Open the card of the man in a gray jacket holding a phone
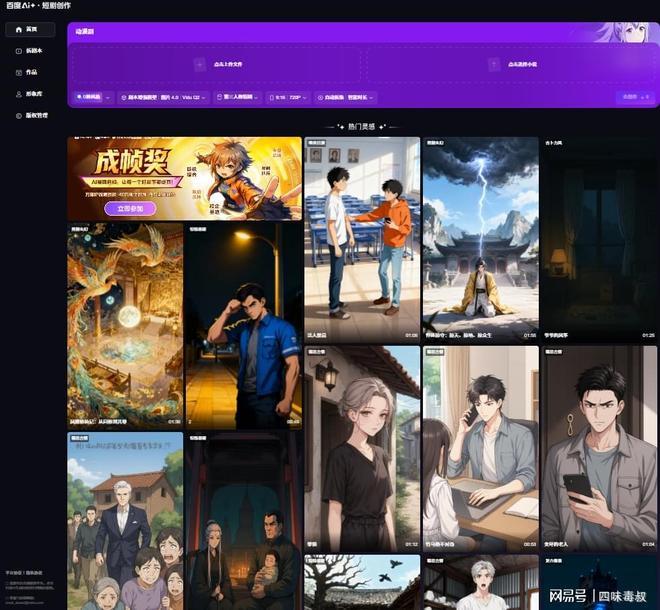This screenshot has height=610, width=660. point(599,449)
